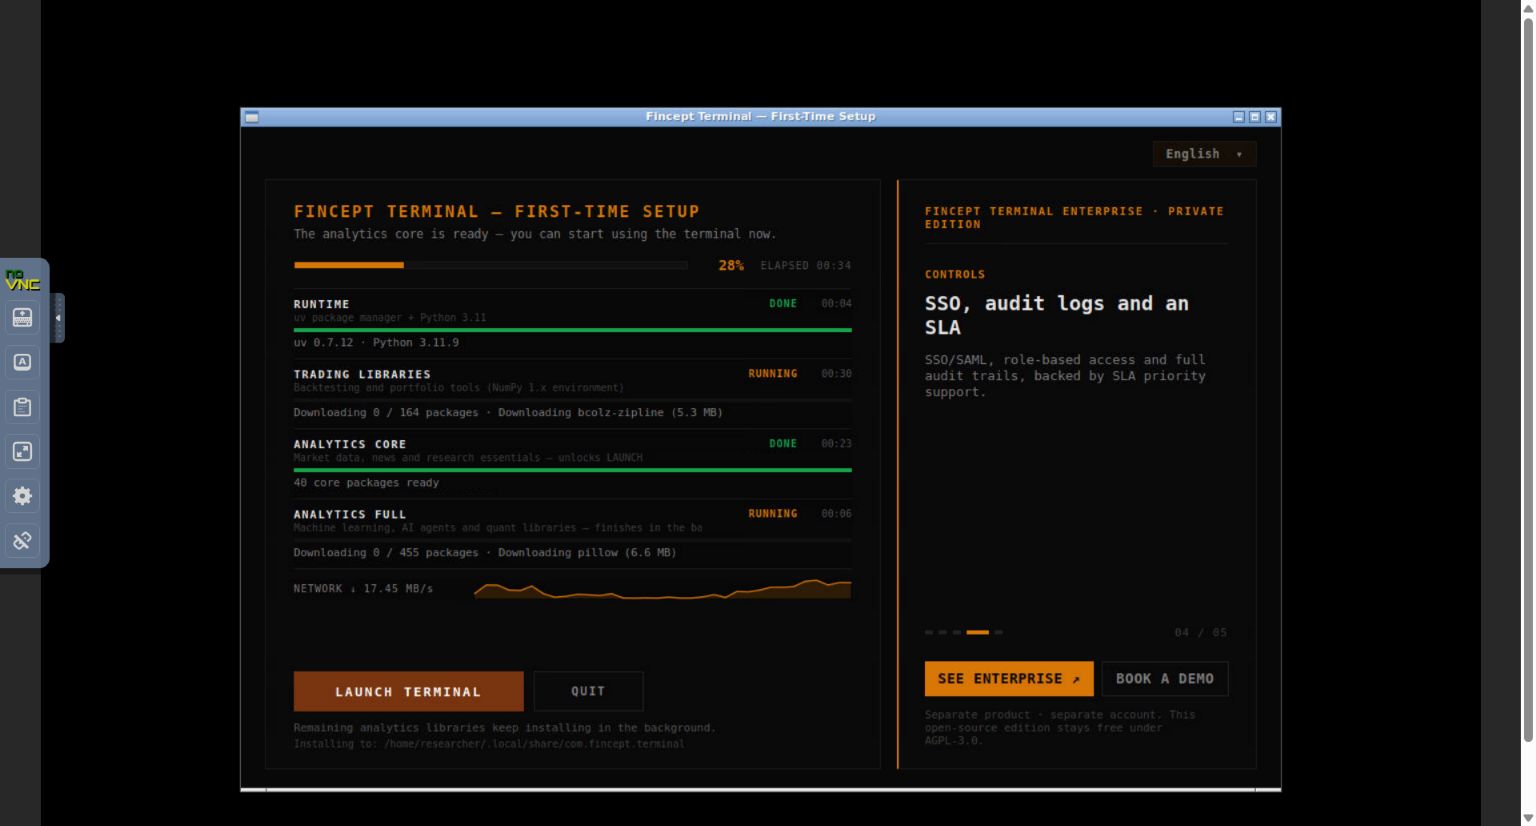Click the 'ELAPSED 00:34' timer text
1536x826 pixels.
806,265
